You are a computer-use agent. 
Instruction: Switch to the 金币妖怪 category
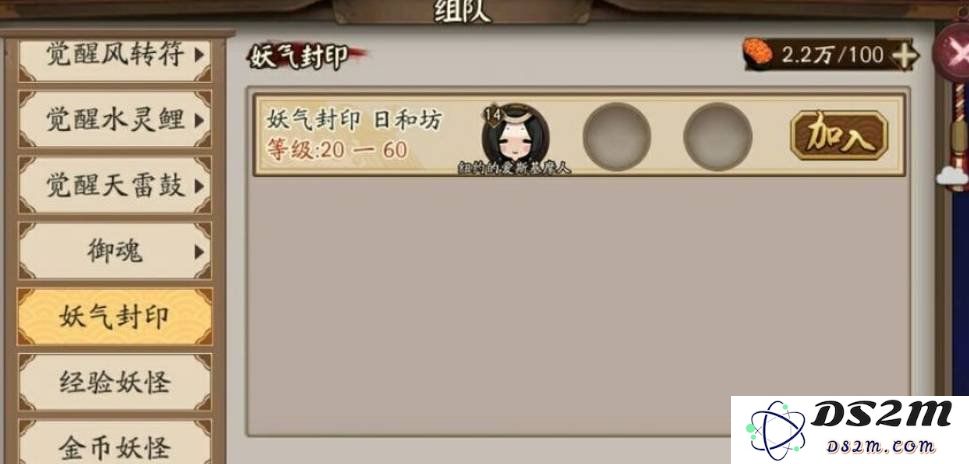coord(115,444)
